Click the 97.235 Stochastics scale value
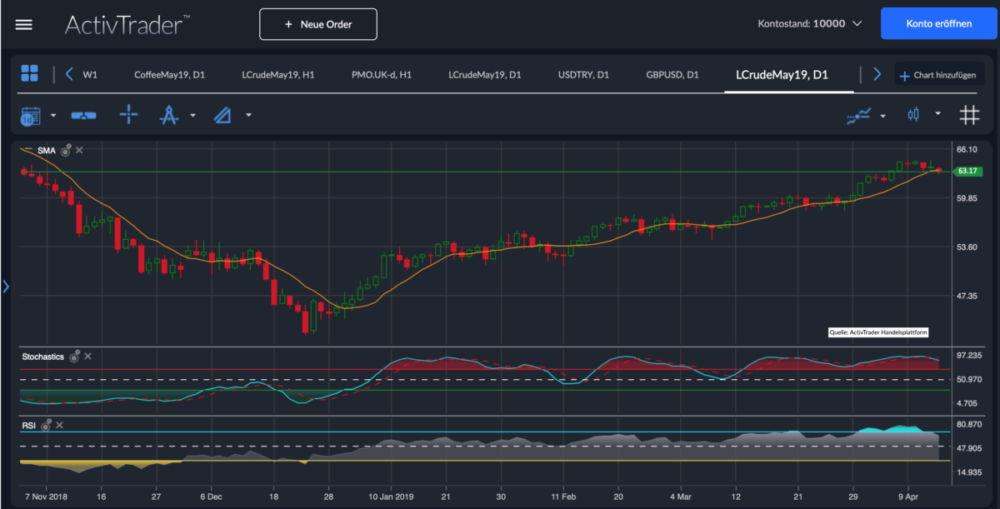This screenshot has width=1000, height=509. [969, 355]
